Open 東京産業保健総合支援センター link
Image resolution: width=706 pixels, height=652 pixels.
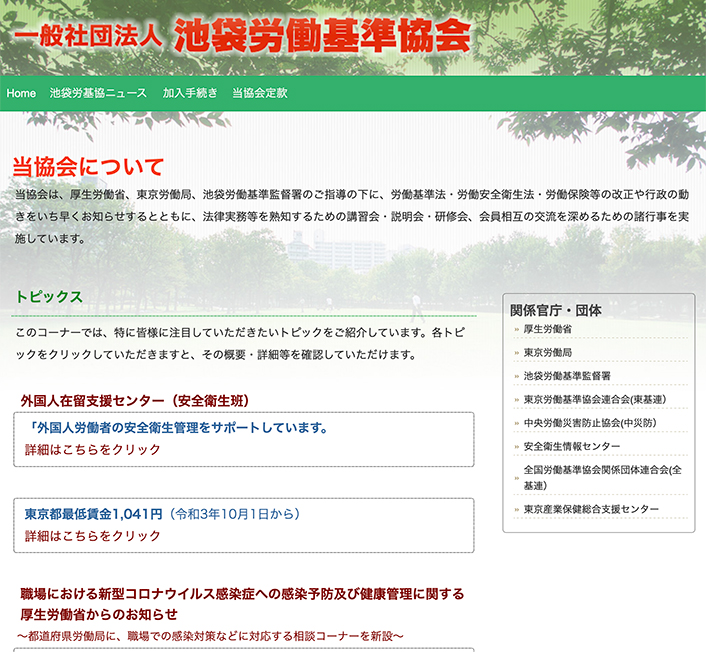point(591,509)
